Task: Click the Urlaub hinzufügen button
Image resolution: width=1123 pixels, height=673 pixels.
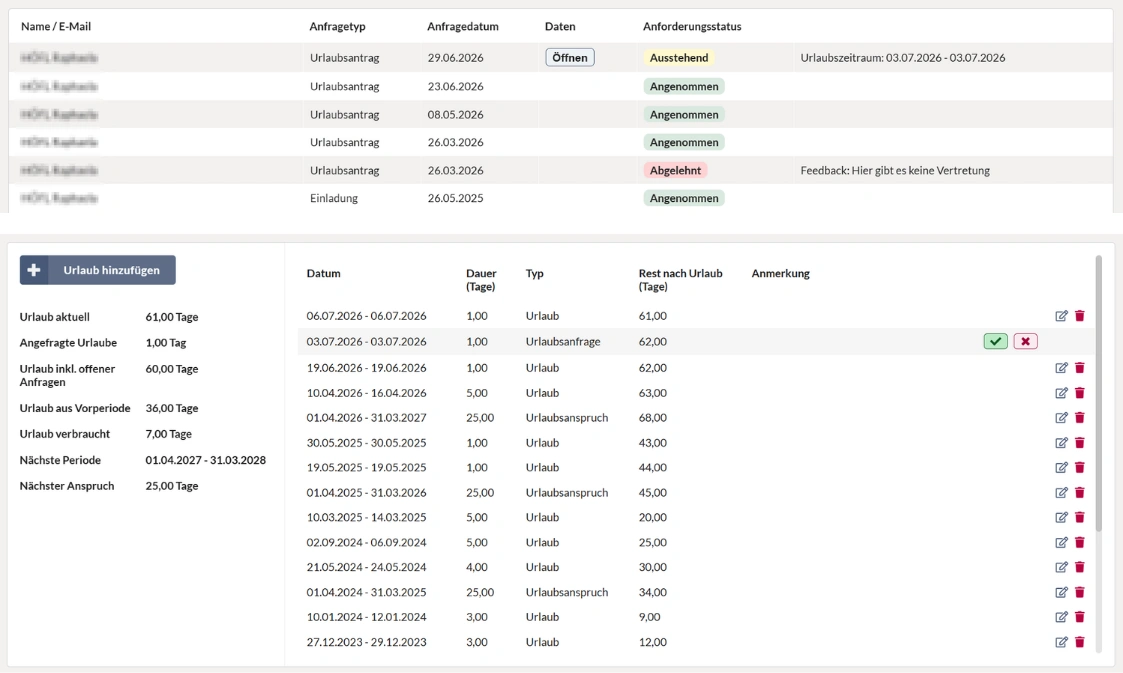Action: point(97,270)
